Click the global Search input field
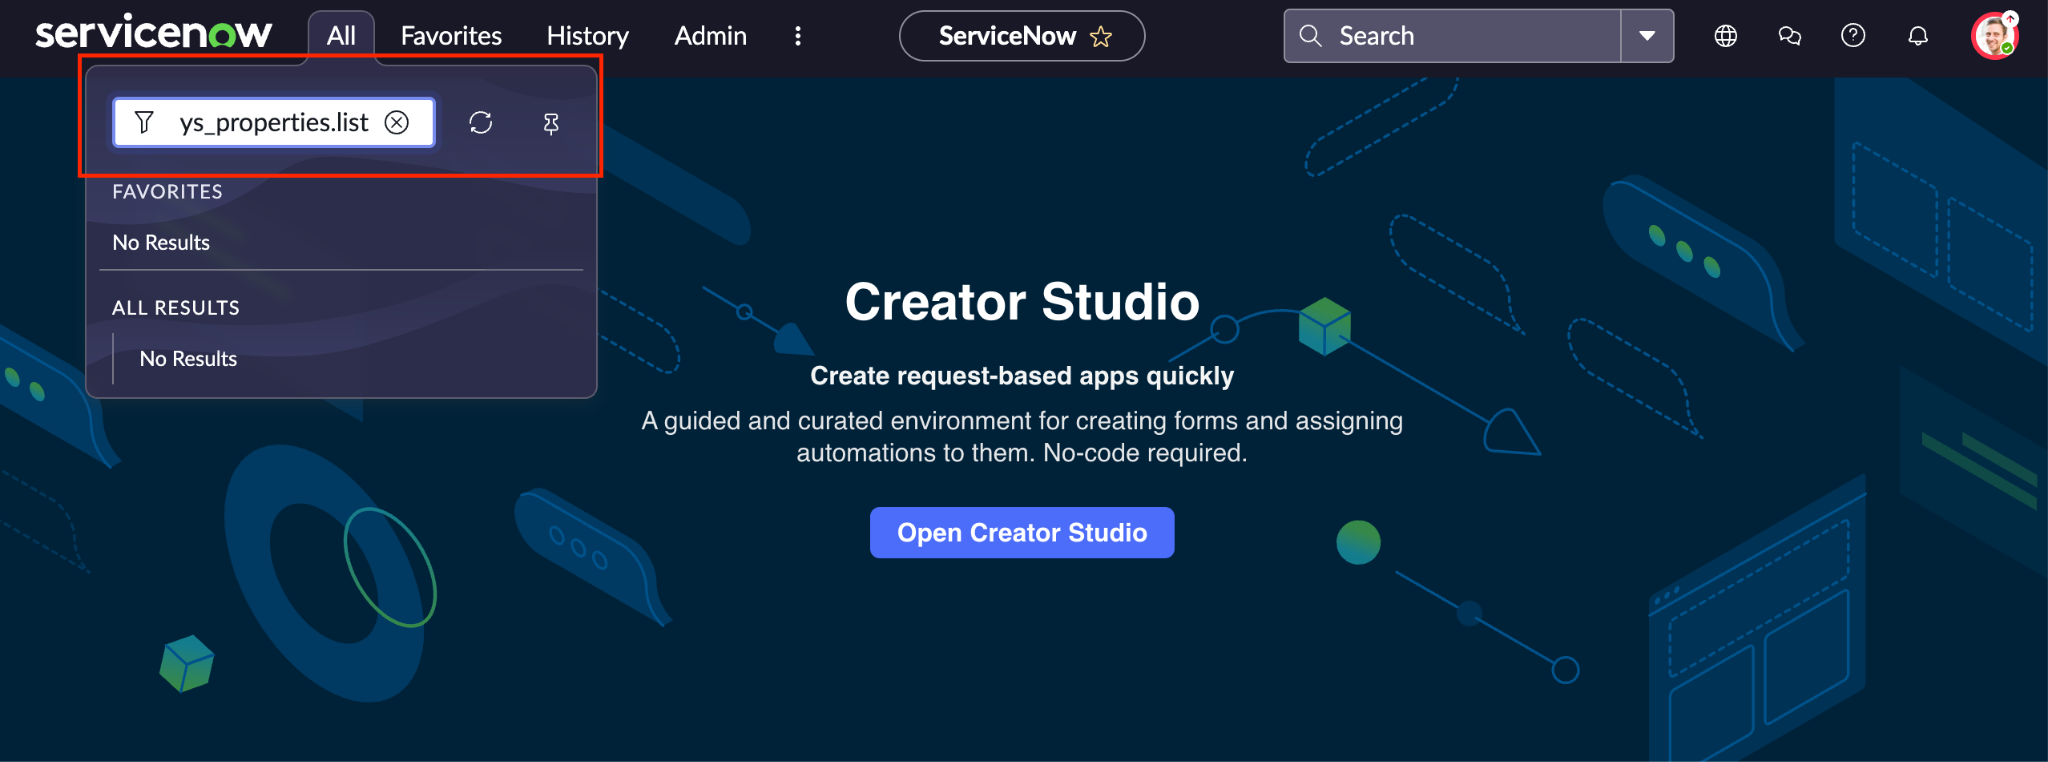The height and width of the screenshot is (762, 2048). coord(1470,36)
